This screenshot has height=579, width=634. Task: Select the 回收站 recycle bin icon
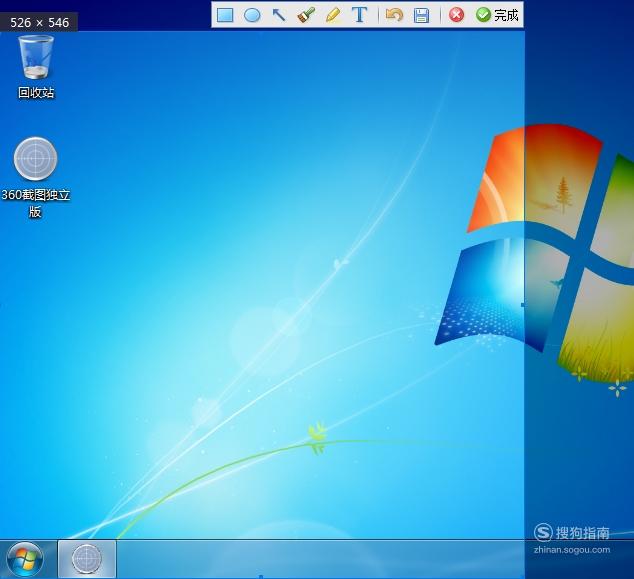pos(36,67)
